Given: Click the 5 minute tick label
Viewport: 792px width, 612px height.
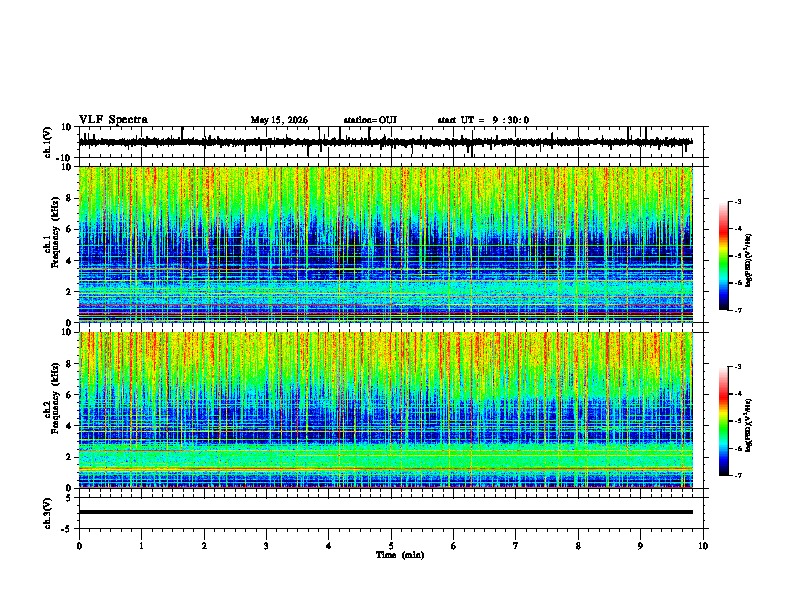Looking at the screenshot, I should [391, 546].
